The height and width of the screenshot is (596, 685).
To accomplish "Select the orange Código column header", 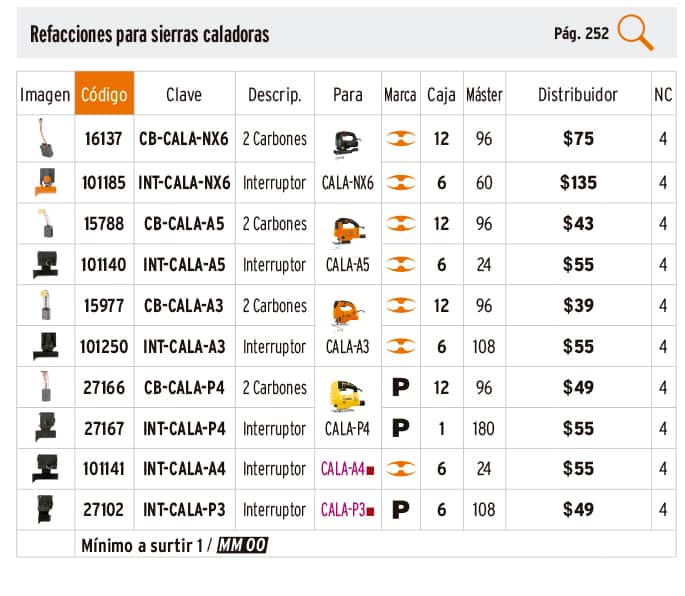I will 104,93.
